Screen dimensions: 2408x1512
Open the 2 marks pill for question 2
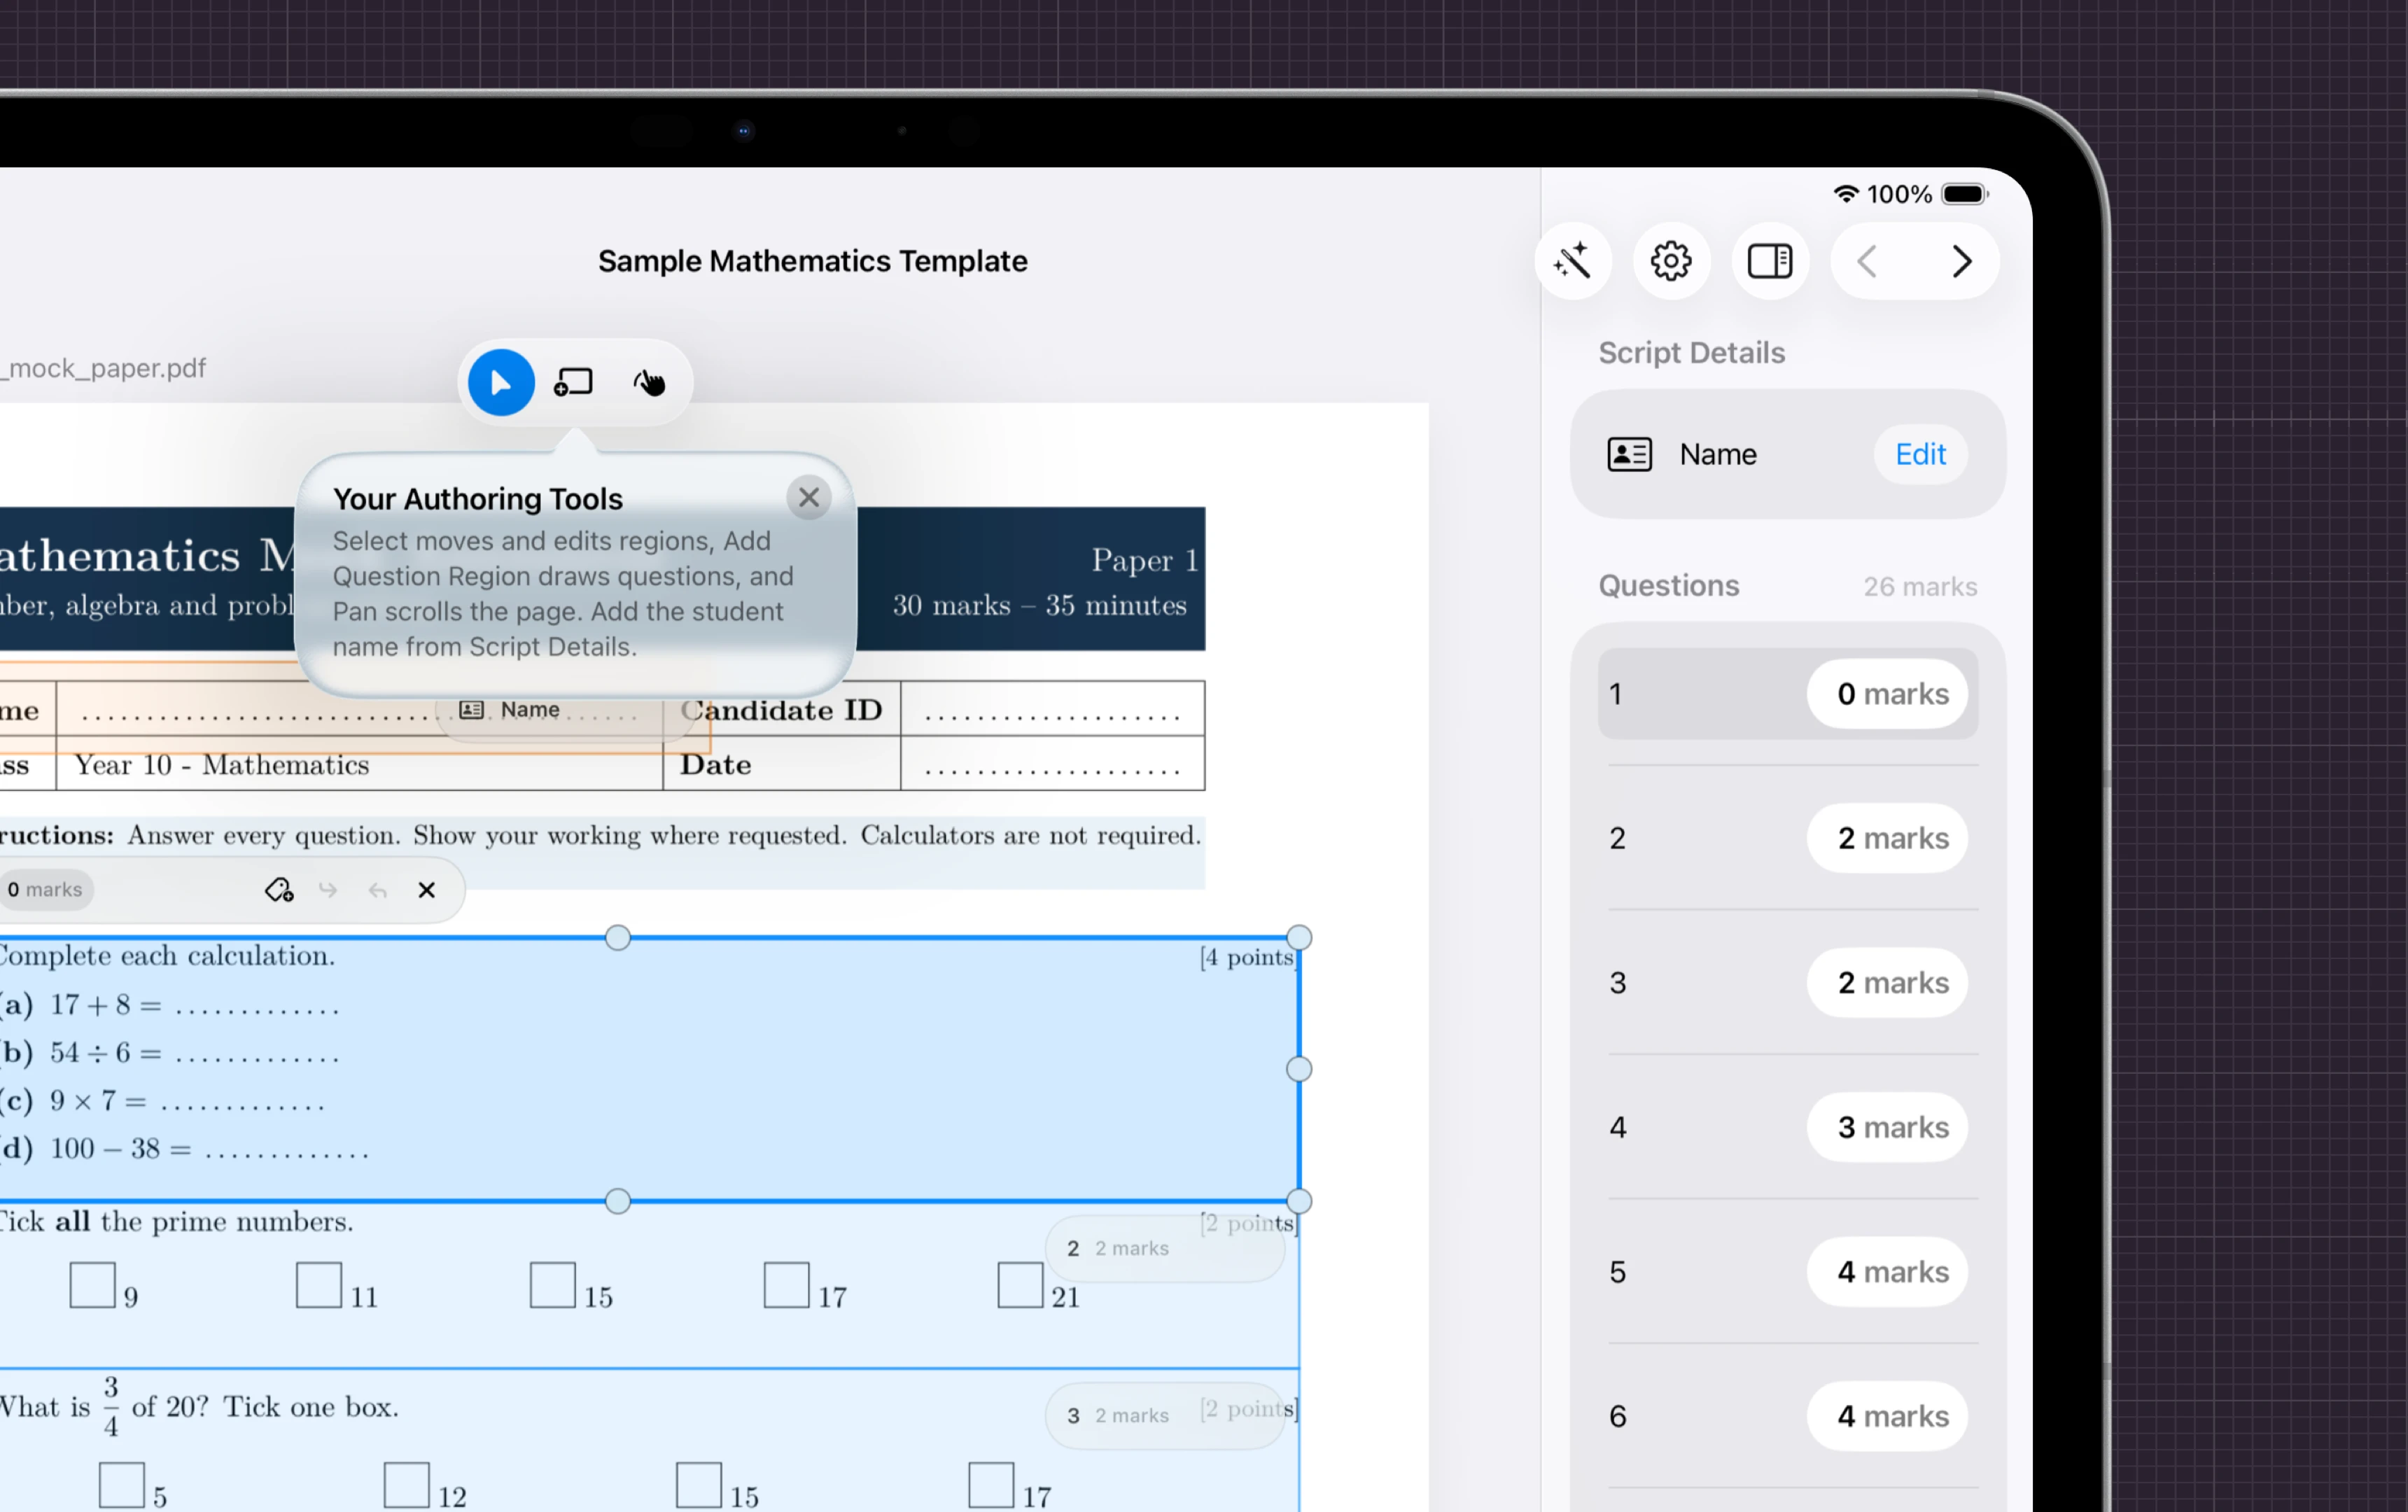tap(1888, 838)
